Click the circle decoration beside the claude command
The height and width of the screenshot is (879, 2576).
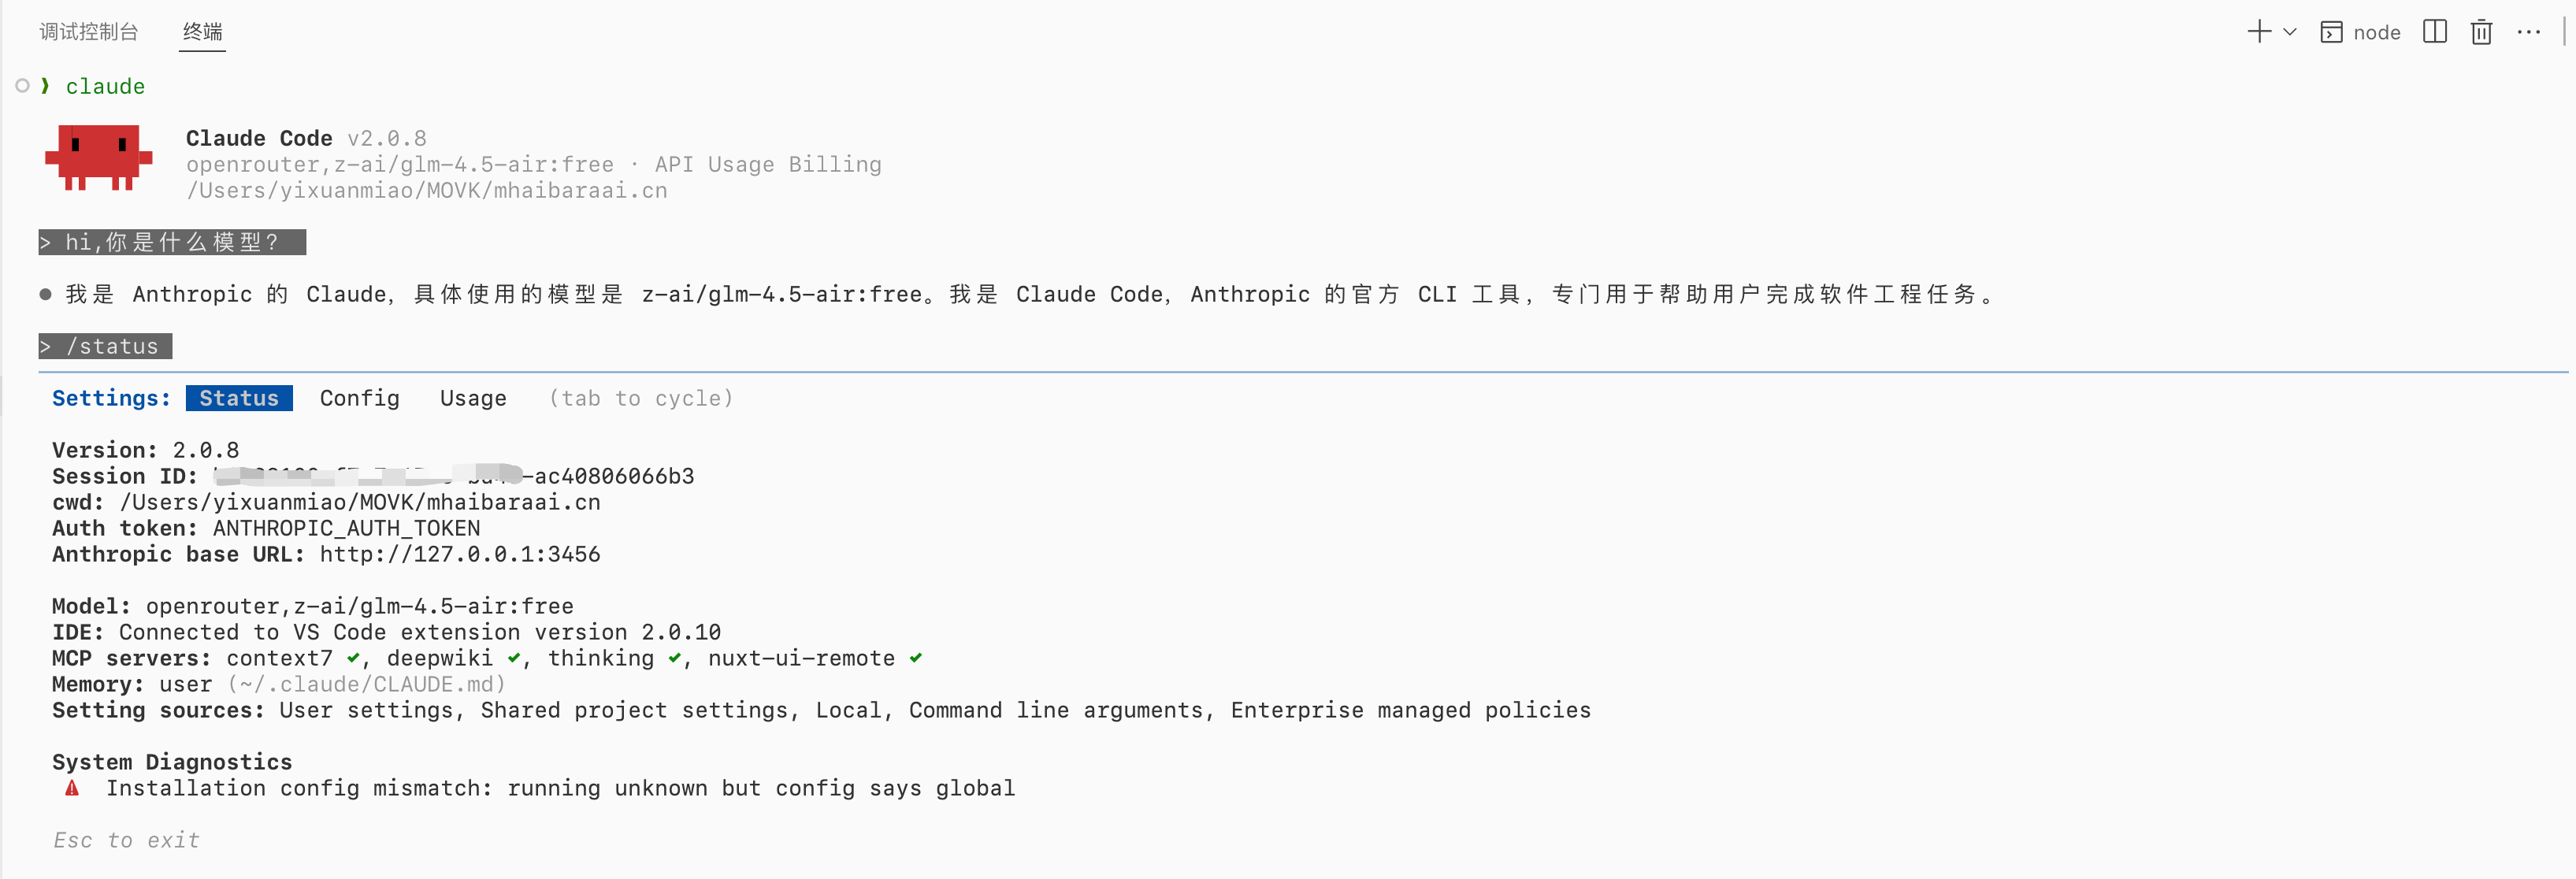pyautogui.click(x=22, y=86)
